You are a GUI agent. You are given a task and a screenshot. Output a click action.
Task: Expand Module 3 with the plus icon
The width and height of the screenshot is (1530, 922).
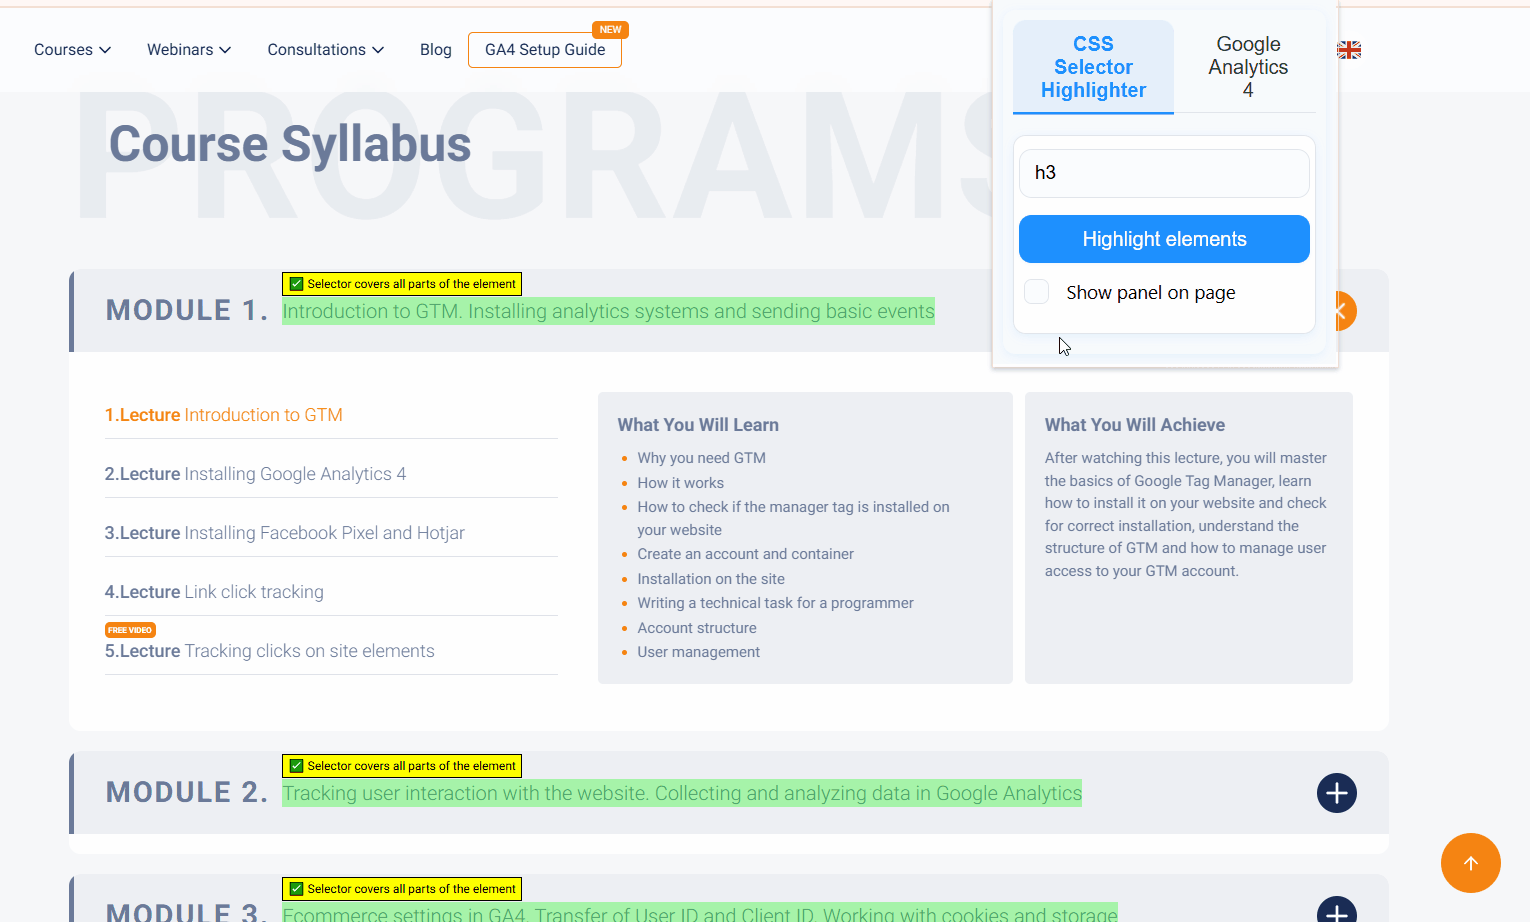click(x=1337, y=910)
